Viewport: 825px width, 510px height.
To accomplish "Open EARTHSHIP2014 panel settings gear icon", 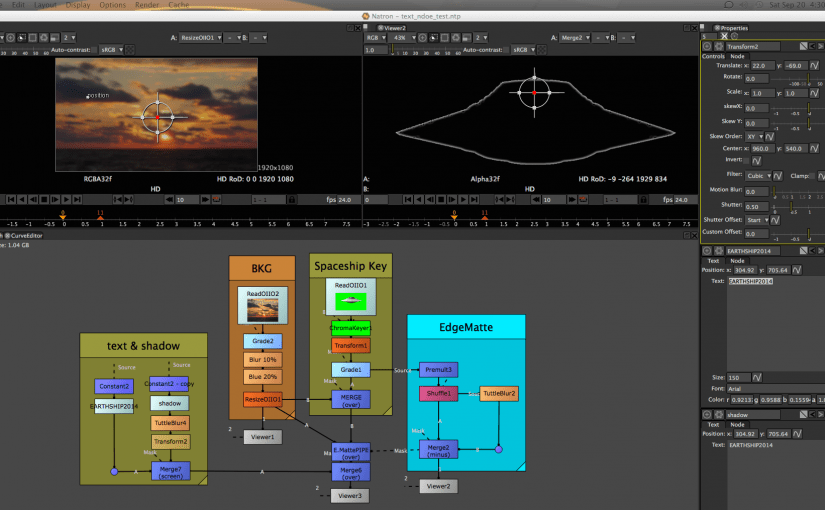I will 718,251.
